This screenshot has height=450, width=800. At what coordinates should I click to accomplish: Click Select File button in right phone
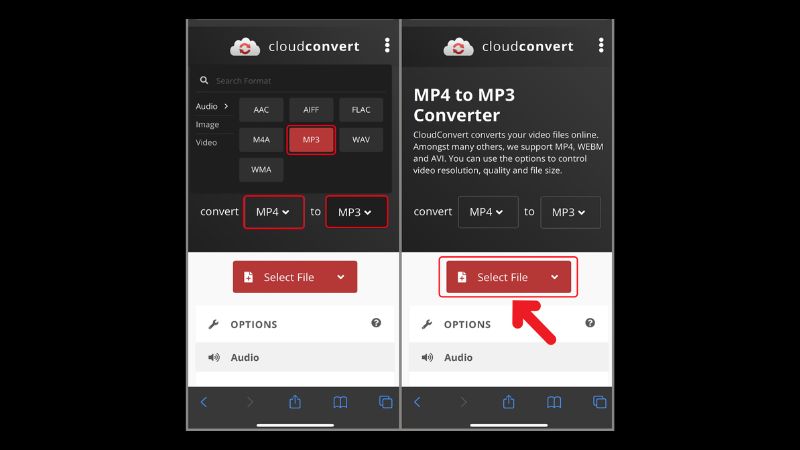(x=508, y=277)
